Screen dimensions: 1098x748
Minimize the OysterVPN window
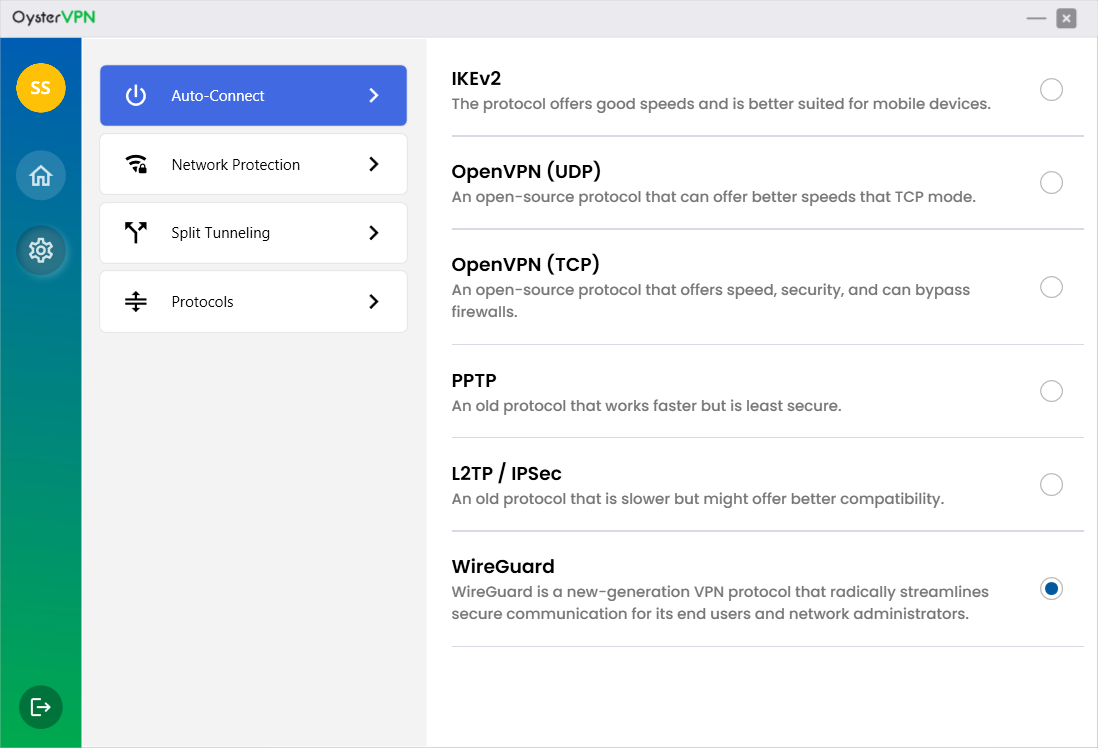(x=1036, y=18)
